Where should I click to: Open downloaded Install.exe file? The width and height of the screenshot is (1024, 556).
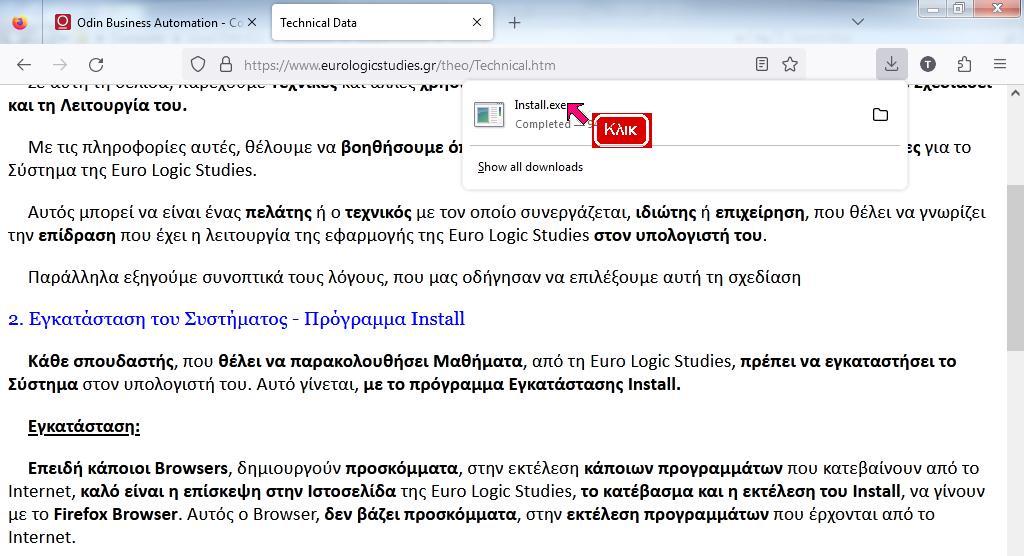tap(664, 114)
